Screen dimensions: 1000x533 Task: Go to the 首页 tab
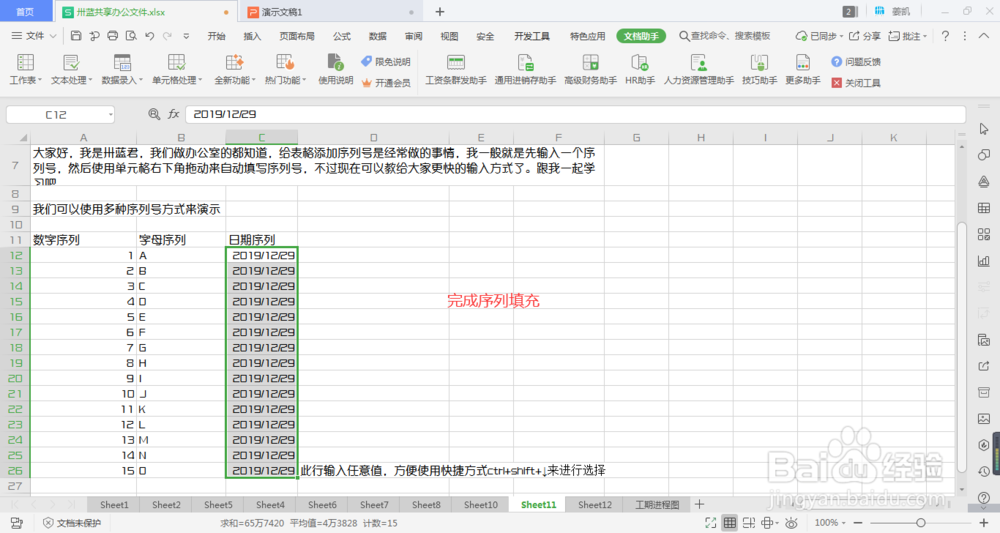point(25,11)
